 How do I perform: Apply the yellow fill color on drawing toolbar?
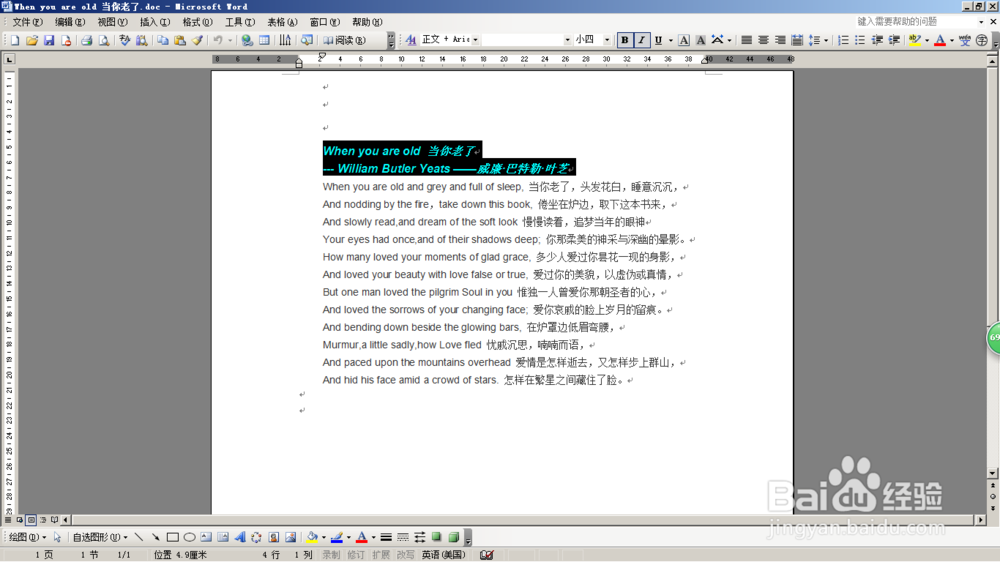[x=312, y=537]
